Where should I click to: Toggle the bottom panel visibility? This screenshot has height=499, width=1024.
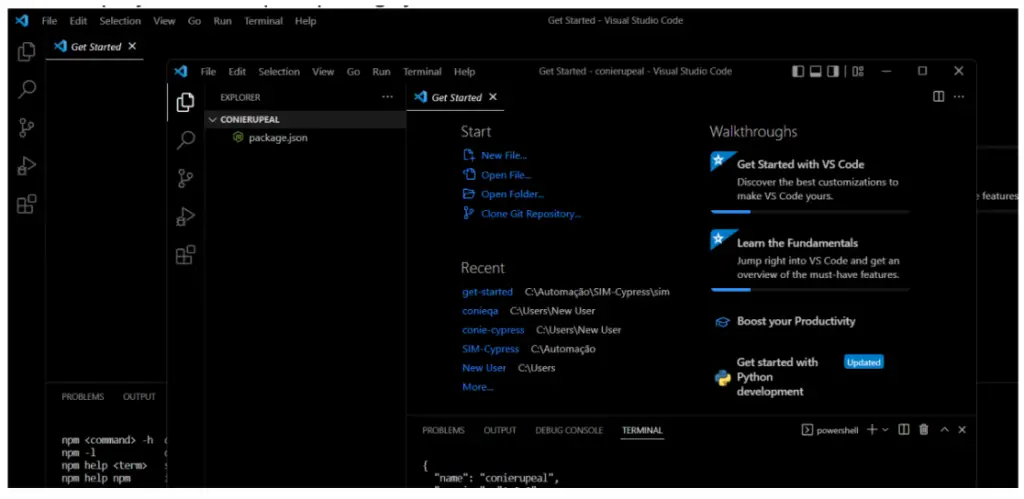[x=816, y=71]
